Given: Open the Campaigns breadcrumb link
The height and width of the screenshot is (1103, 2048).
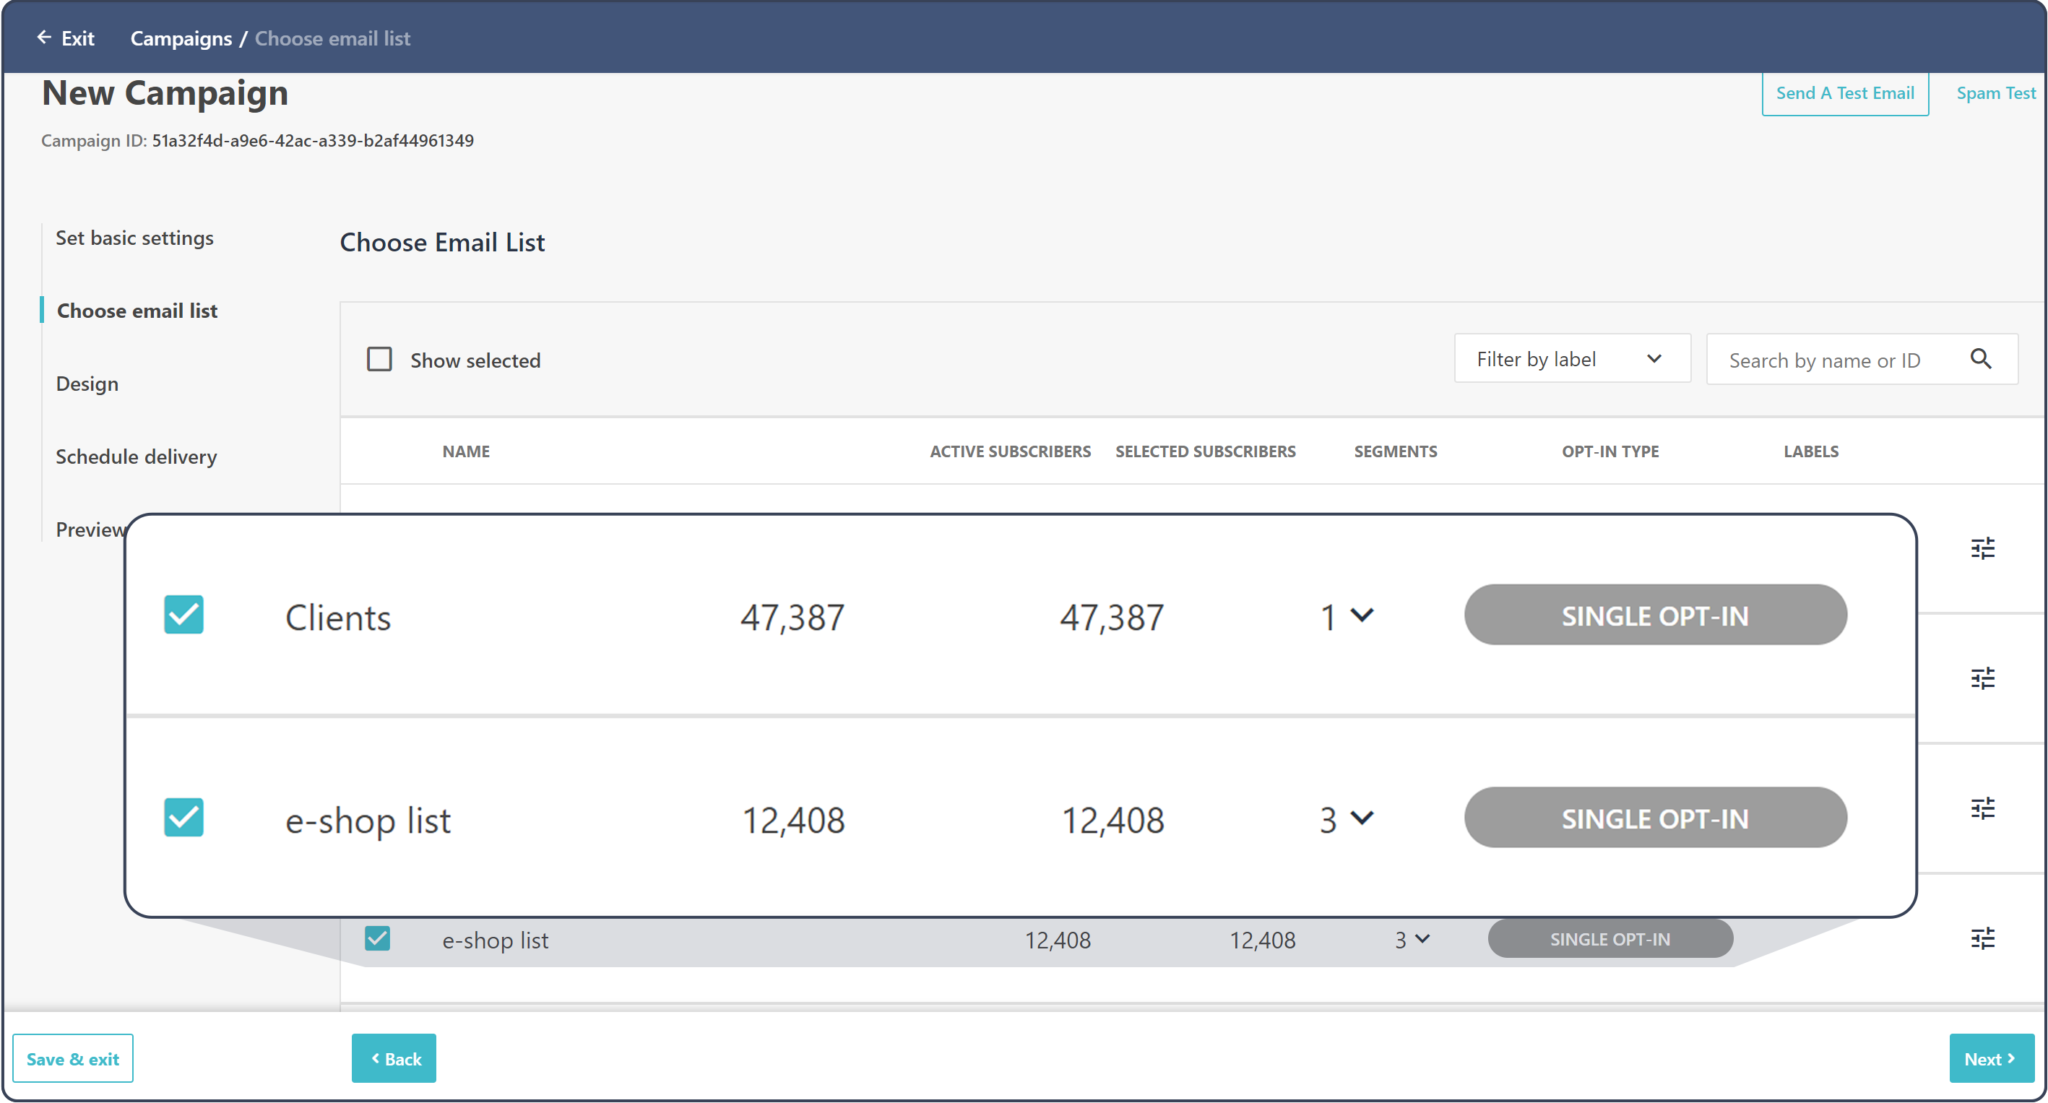Looking at the screenshot, I should (x=181, y=38).
